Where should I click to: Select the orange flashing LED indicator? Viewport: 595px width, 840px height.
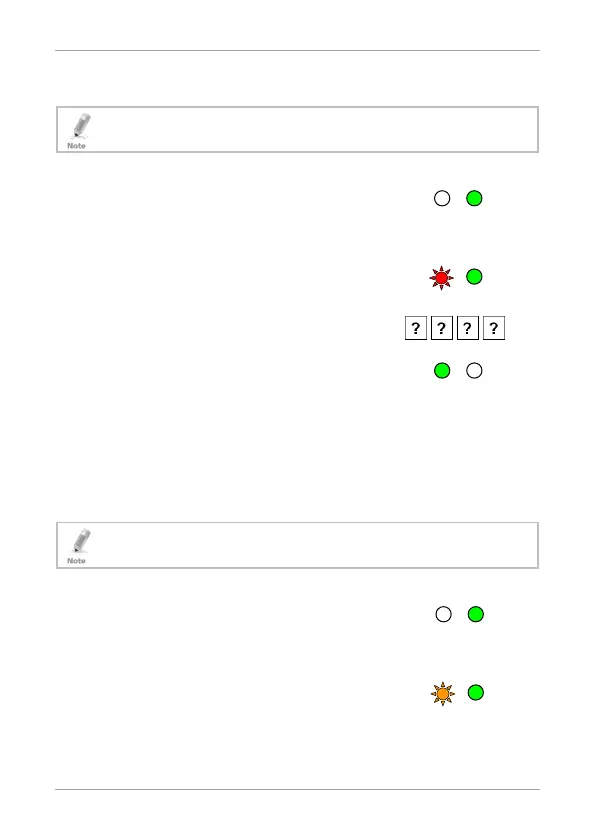coord(442,694)
